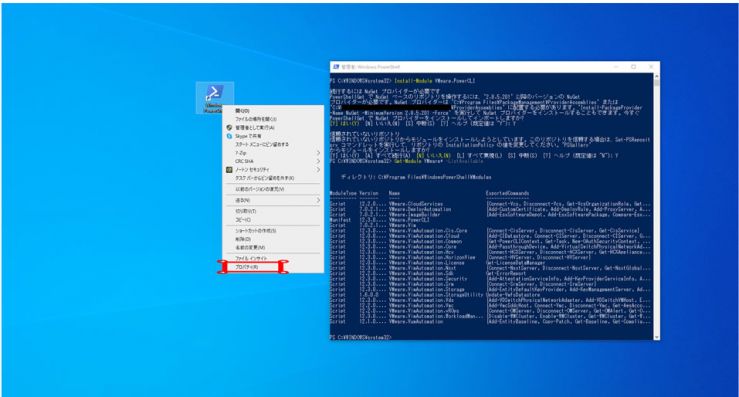
Task: Open the 7-Zip submenu entry
Action: [x=273, y=153]
